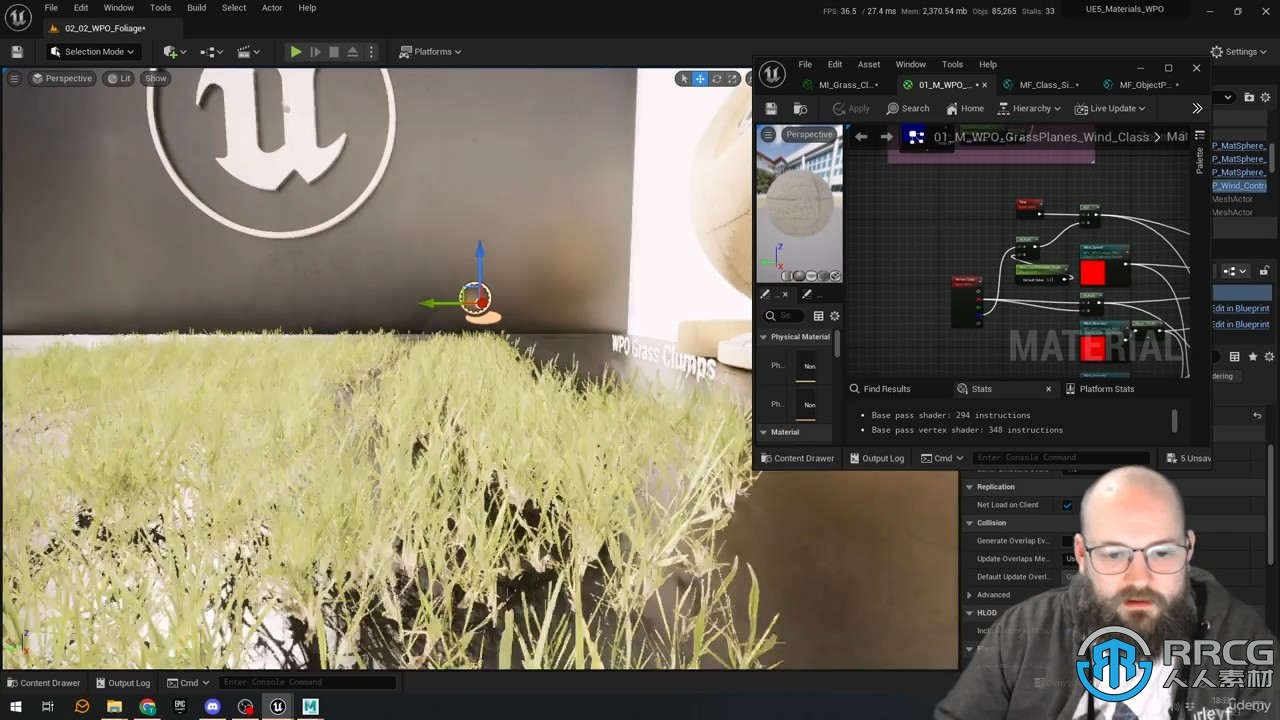Open Details settings gear in Material Editor
This screenshot has height=720, width=1280.
coord(834,316)
